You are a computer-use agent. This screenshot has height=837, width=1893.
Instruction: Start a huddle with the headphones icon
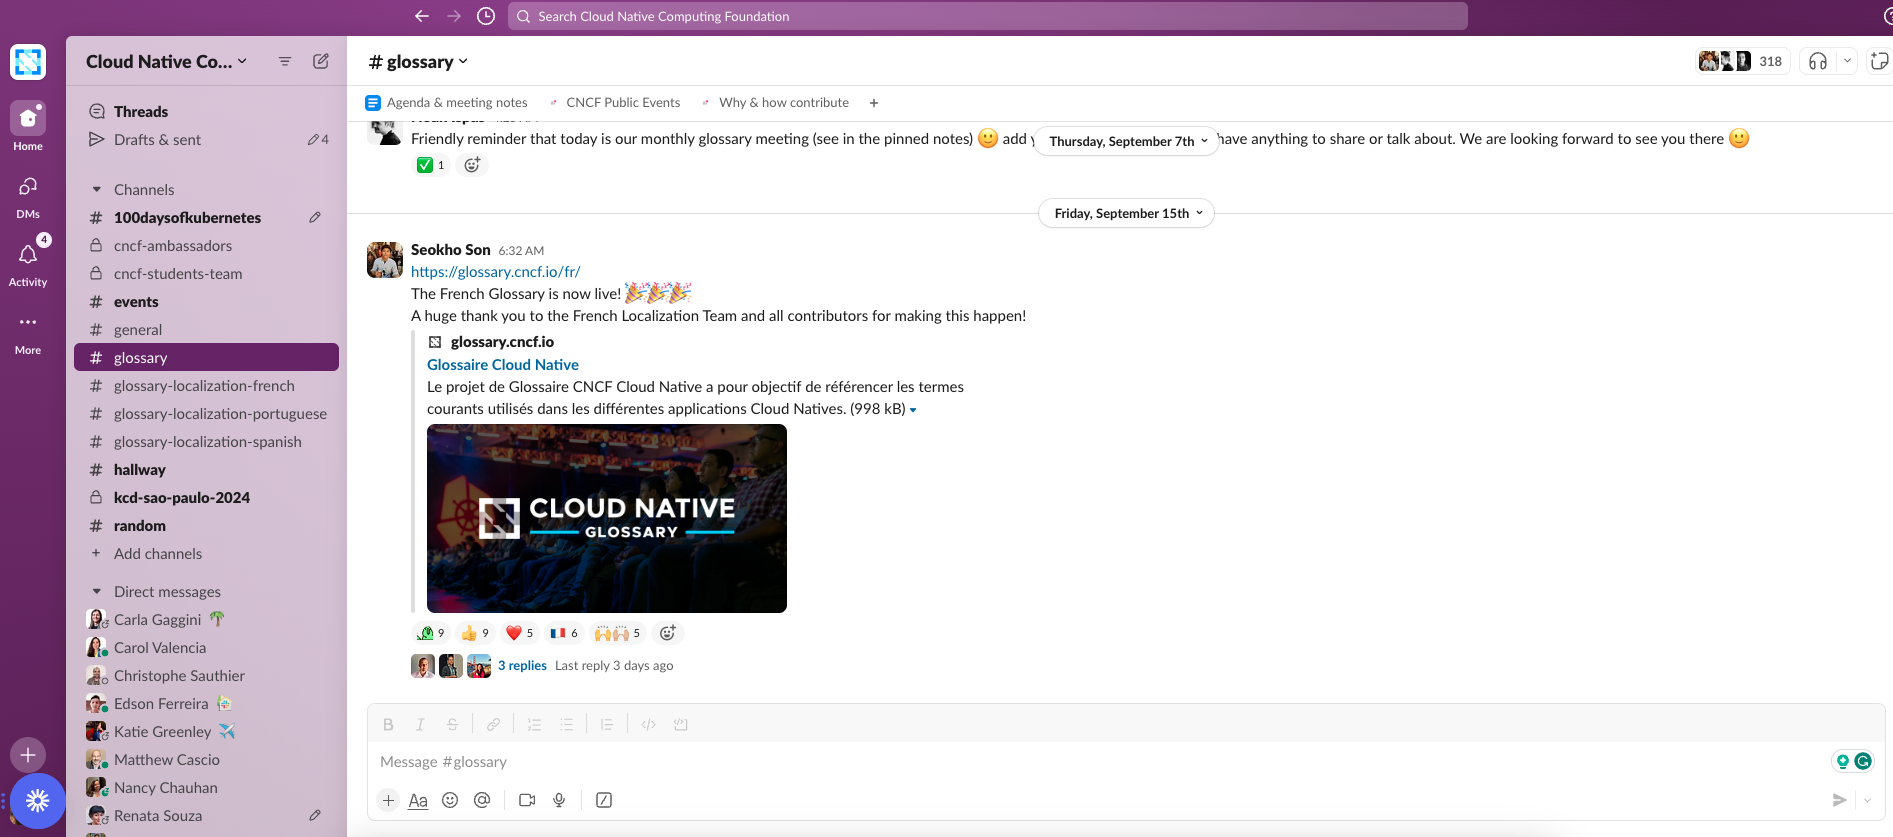click(x=1817, y=61)
